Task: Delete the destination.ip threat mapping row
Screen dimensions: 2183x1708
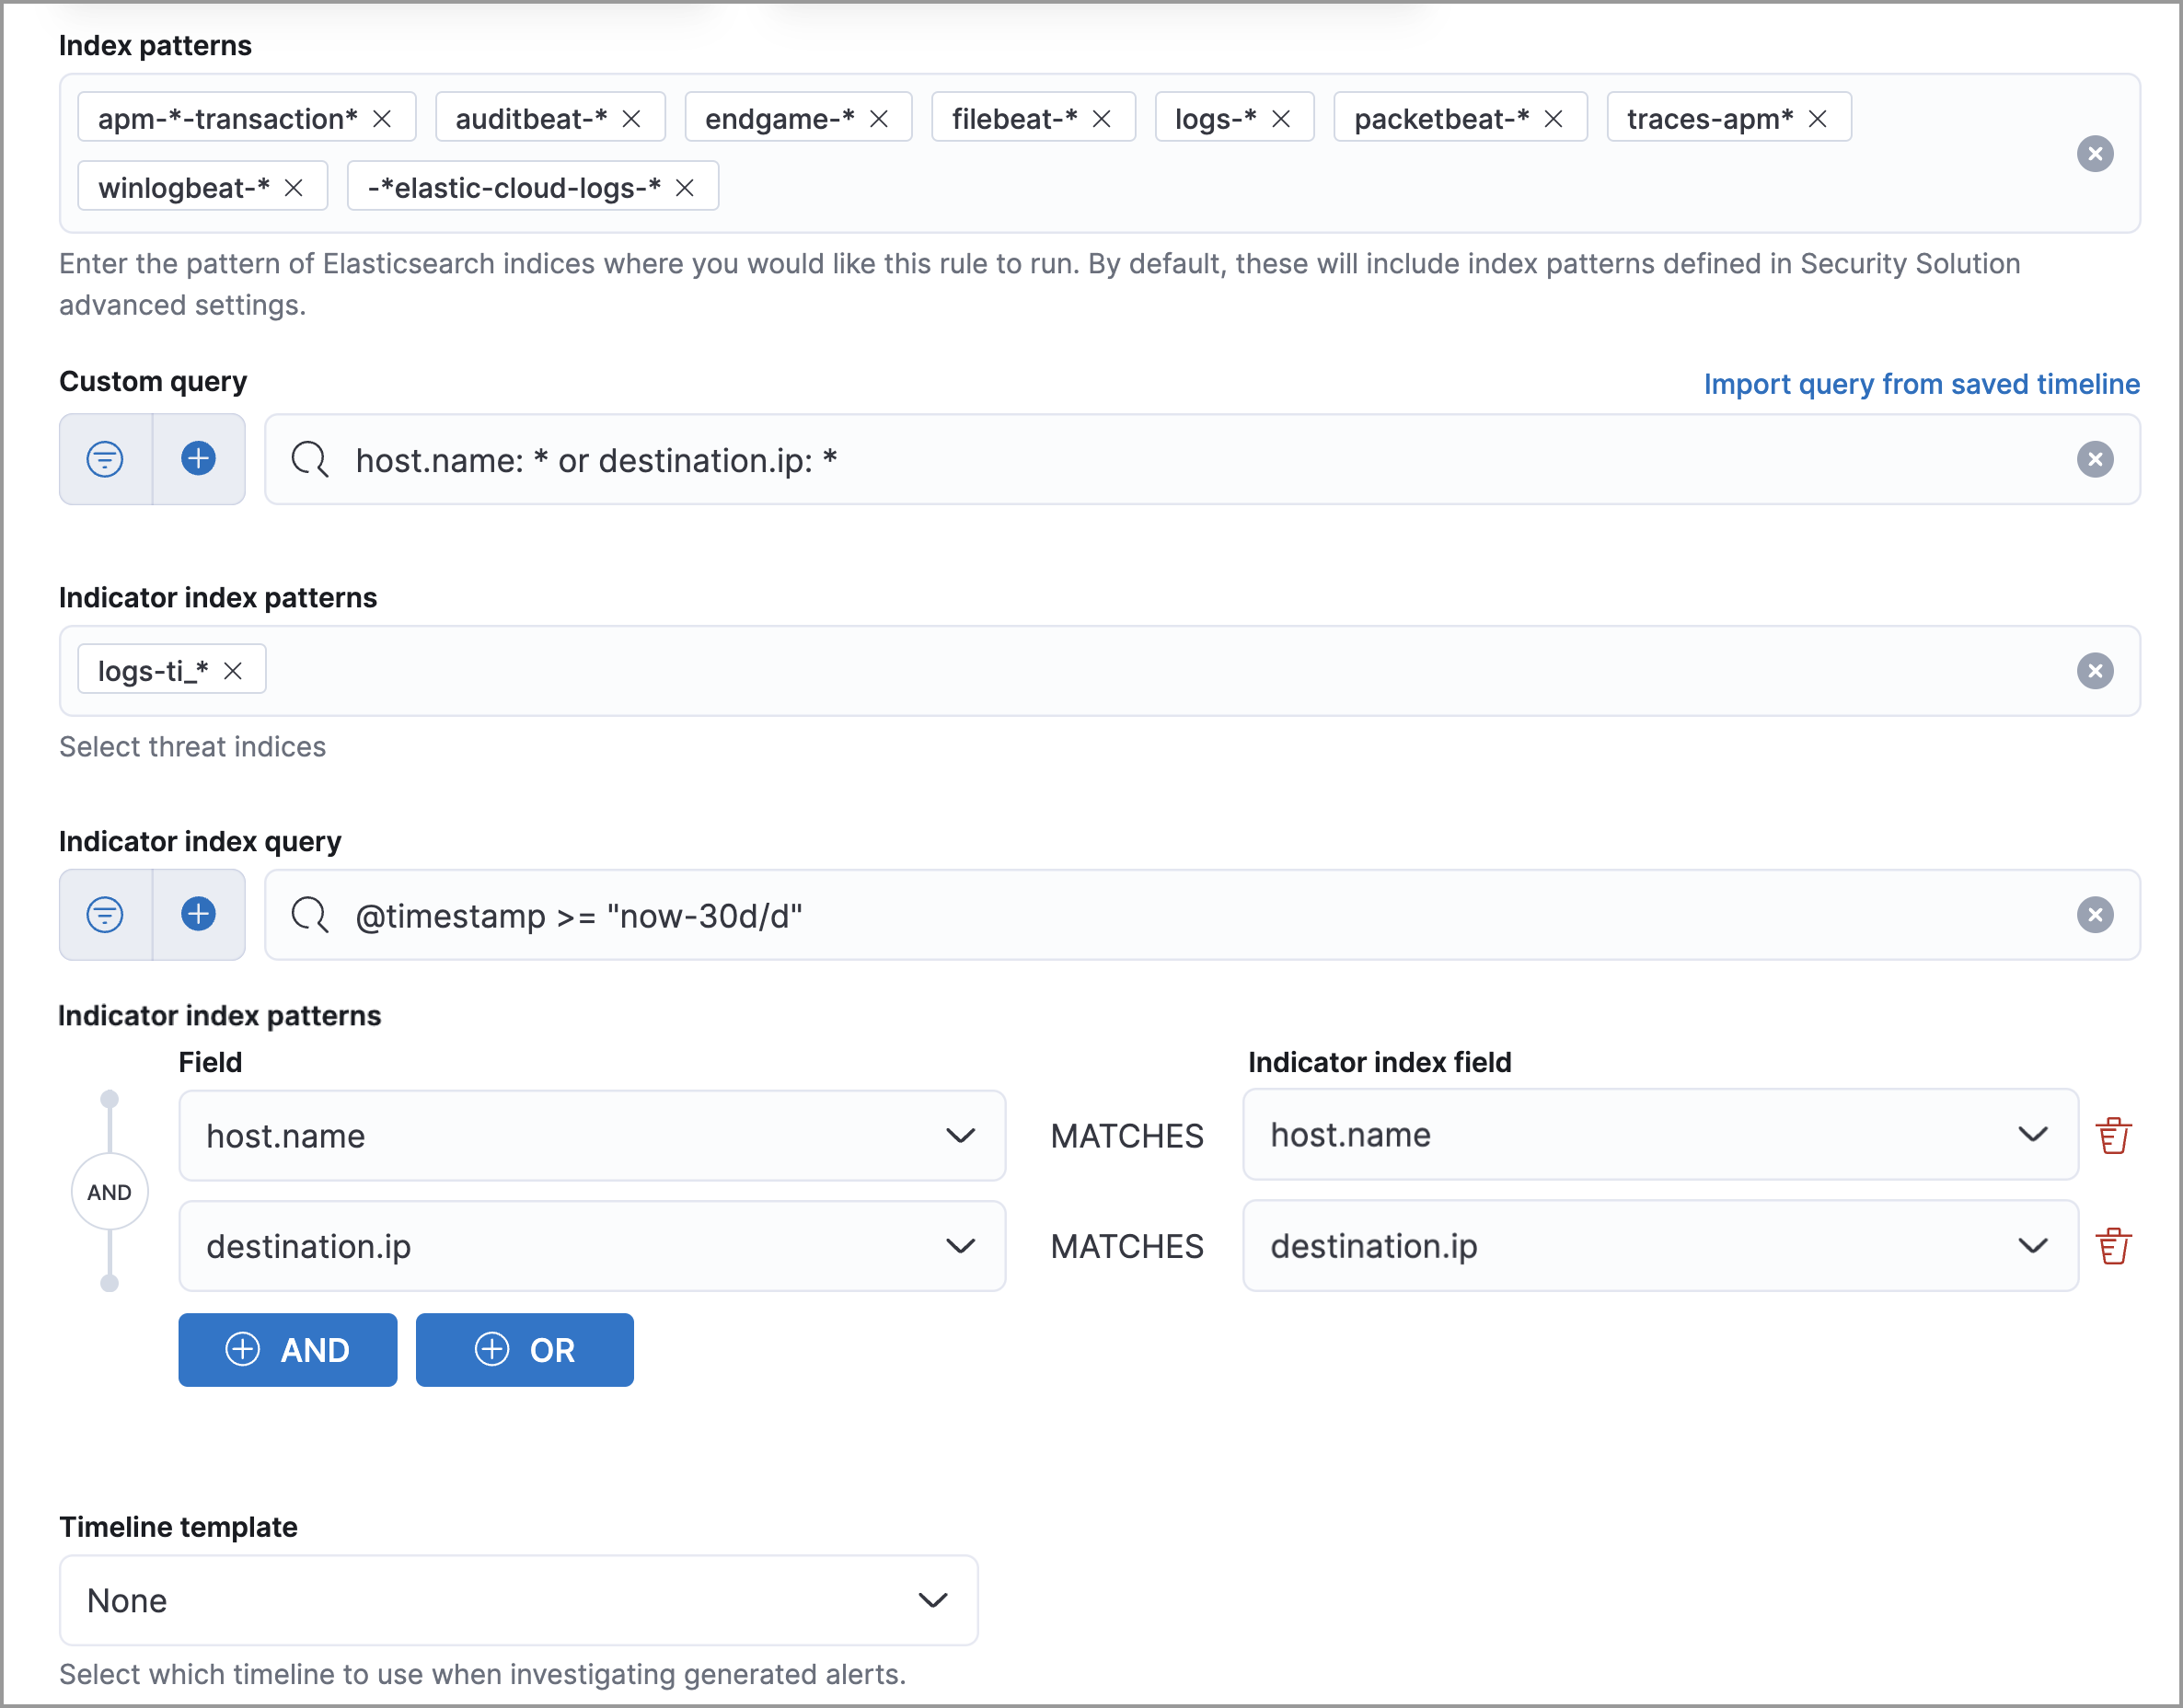Action: pyautogui.click(x=2113, y=1246)
